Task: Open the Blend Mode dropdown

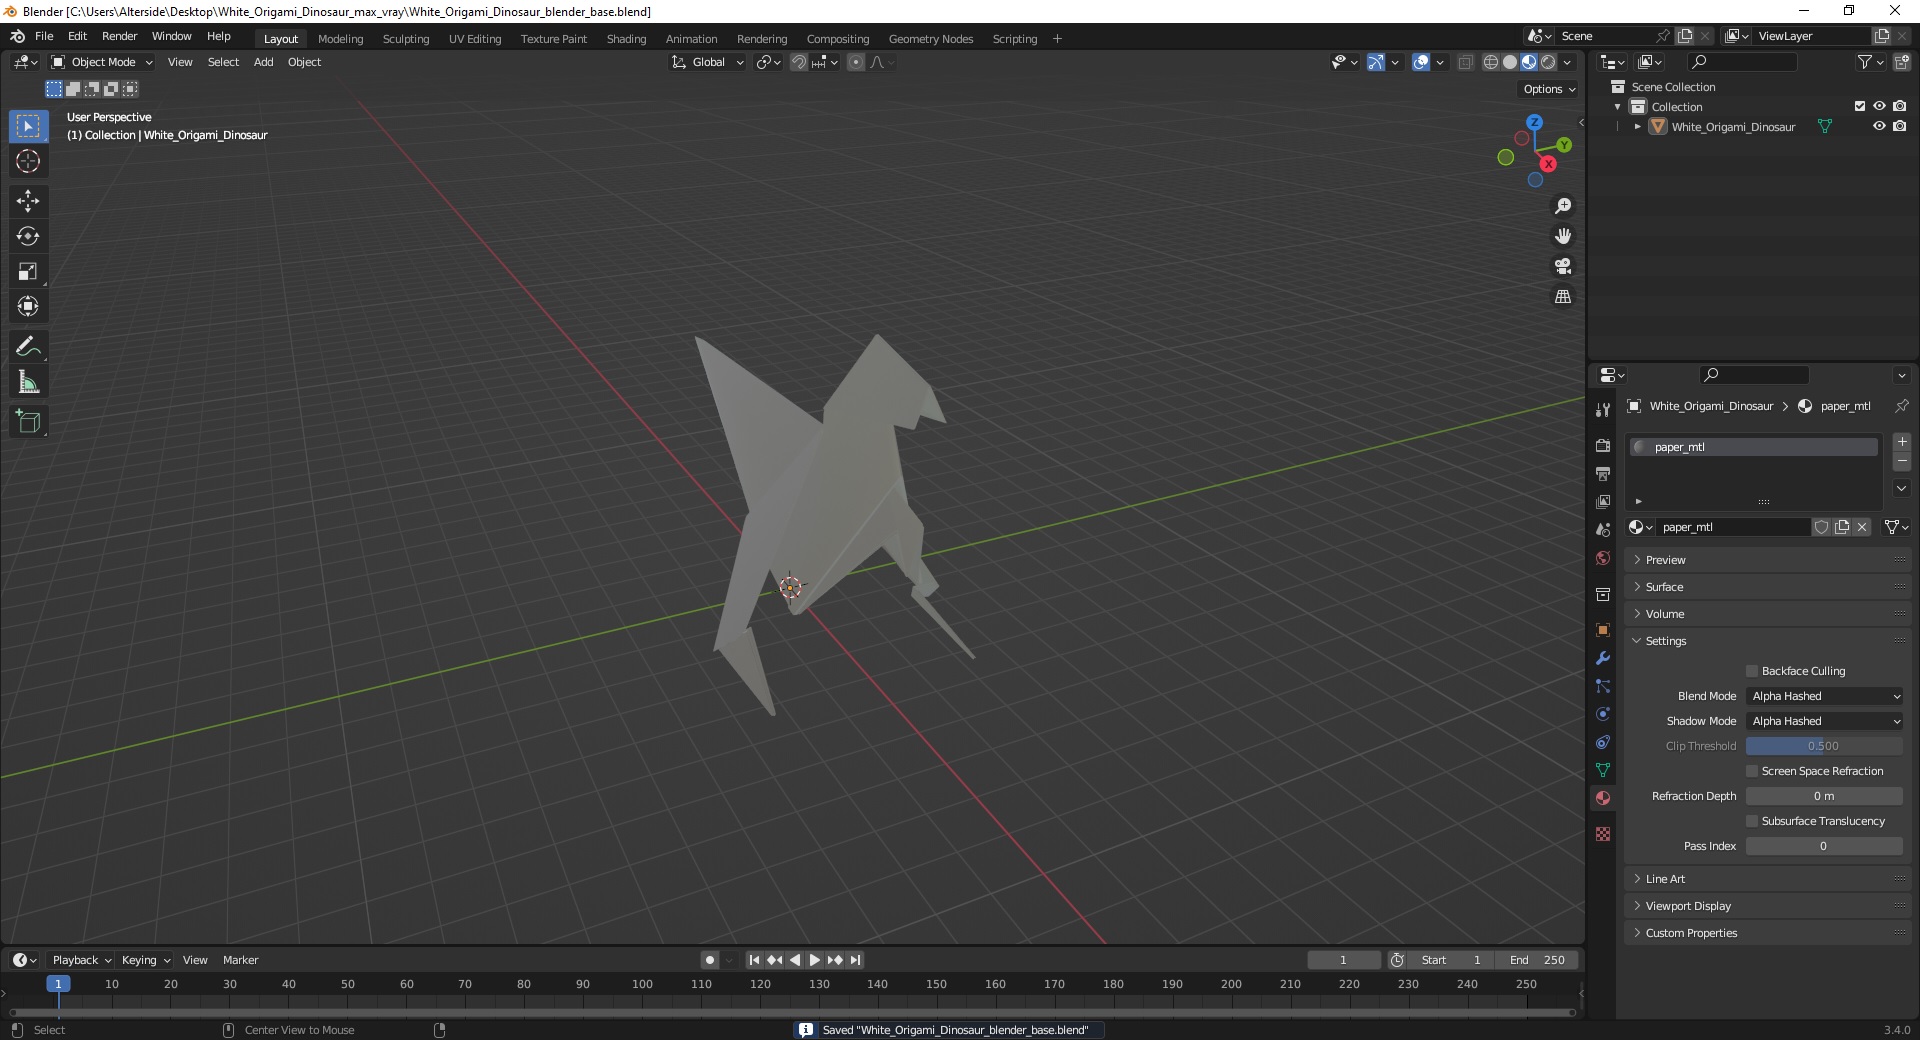Action: pos(1824,696)
